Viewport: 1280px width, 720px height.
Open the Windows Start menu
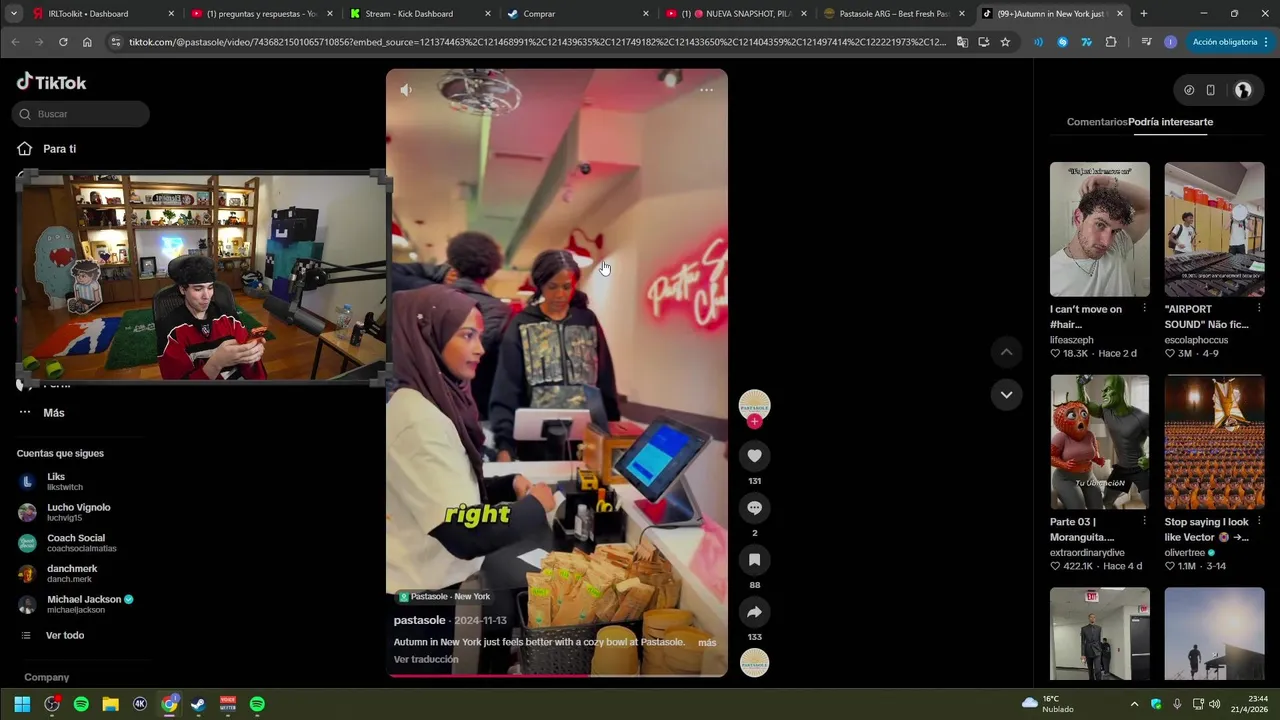pos(22,704)
